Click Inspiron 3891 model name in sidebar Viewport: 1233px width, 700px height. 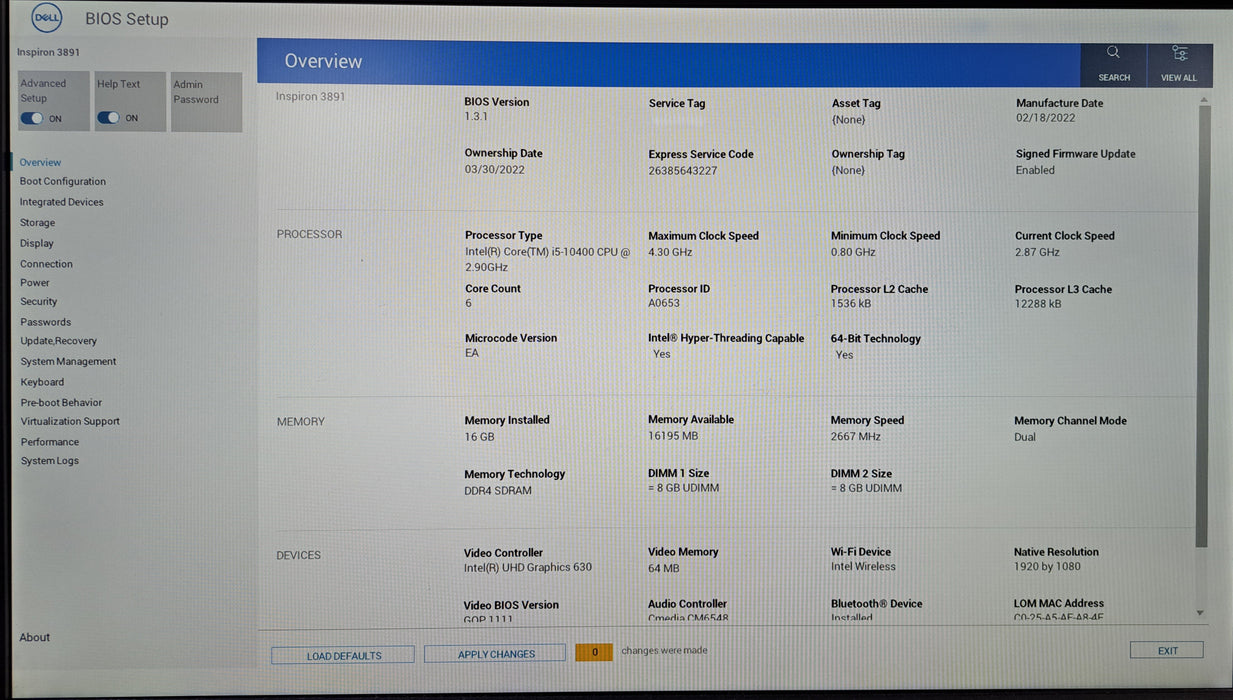(48, 52)
